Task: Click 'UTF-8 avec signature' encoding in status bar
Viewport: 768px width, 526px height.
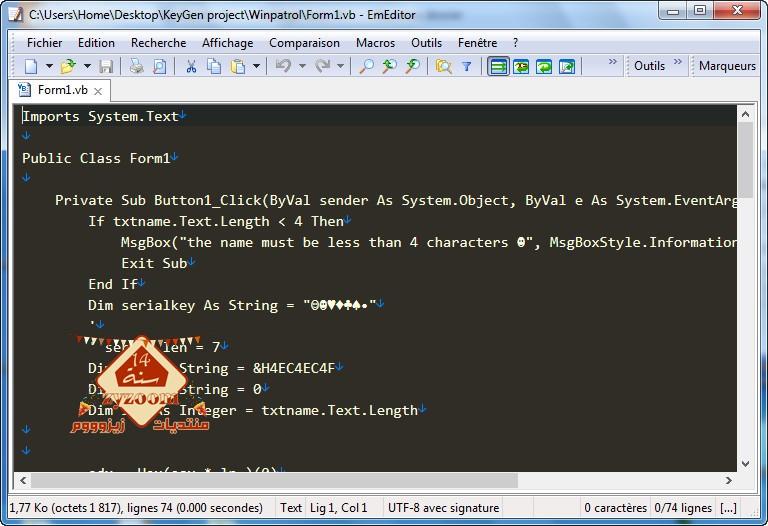Action: coord(443,508)
